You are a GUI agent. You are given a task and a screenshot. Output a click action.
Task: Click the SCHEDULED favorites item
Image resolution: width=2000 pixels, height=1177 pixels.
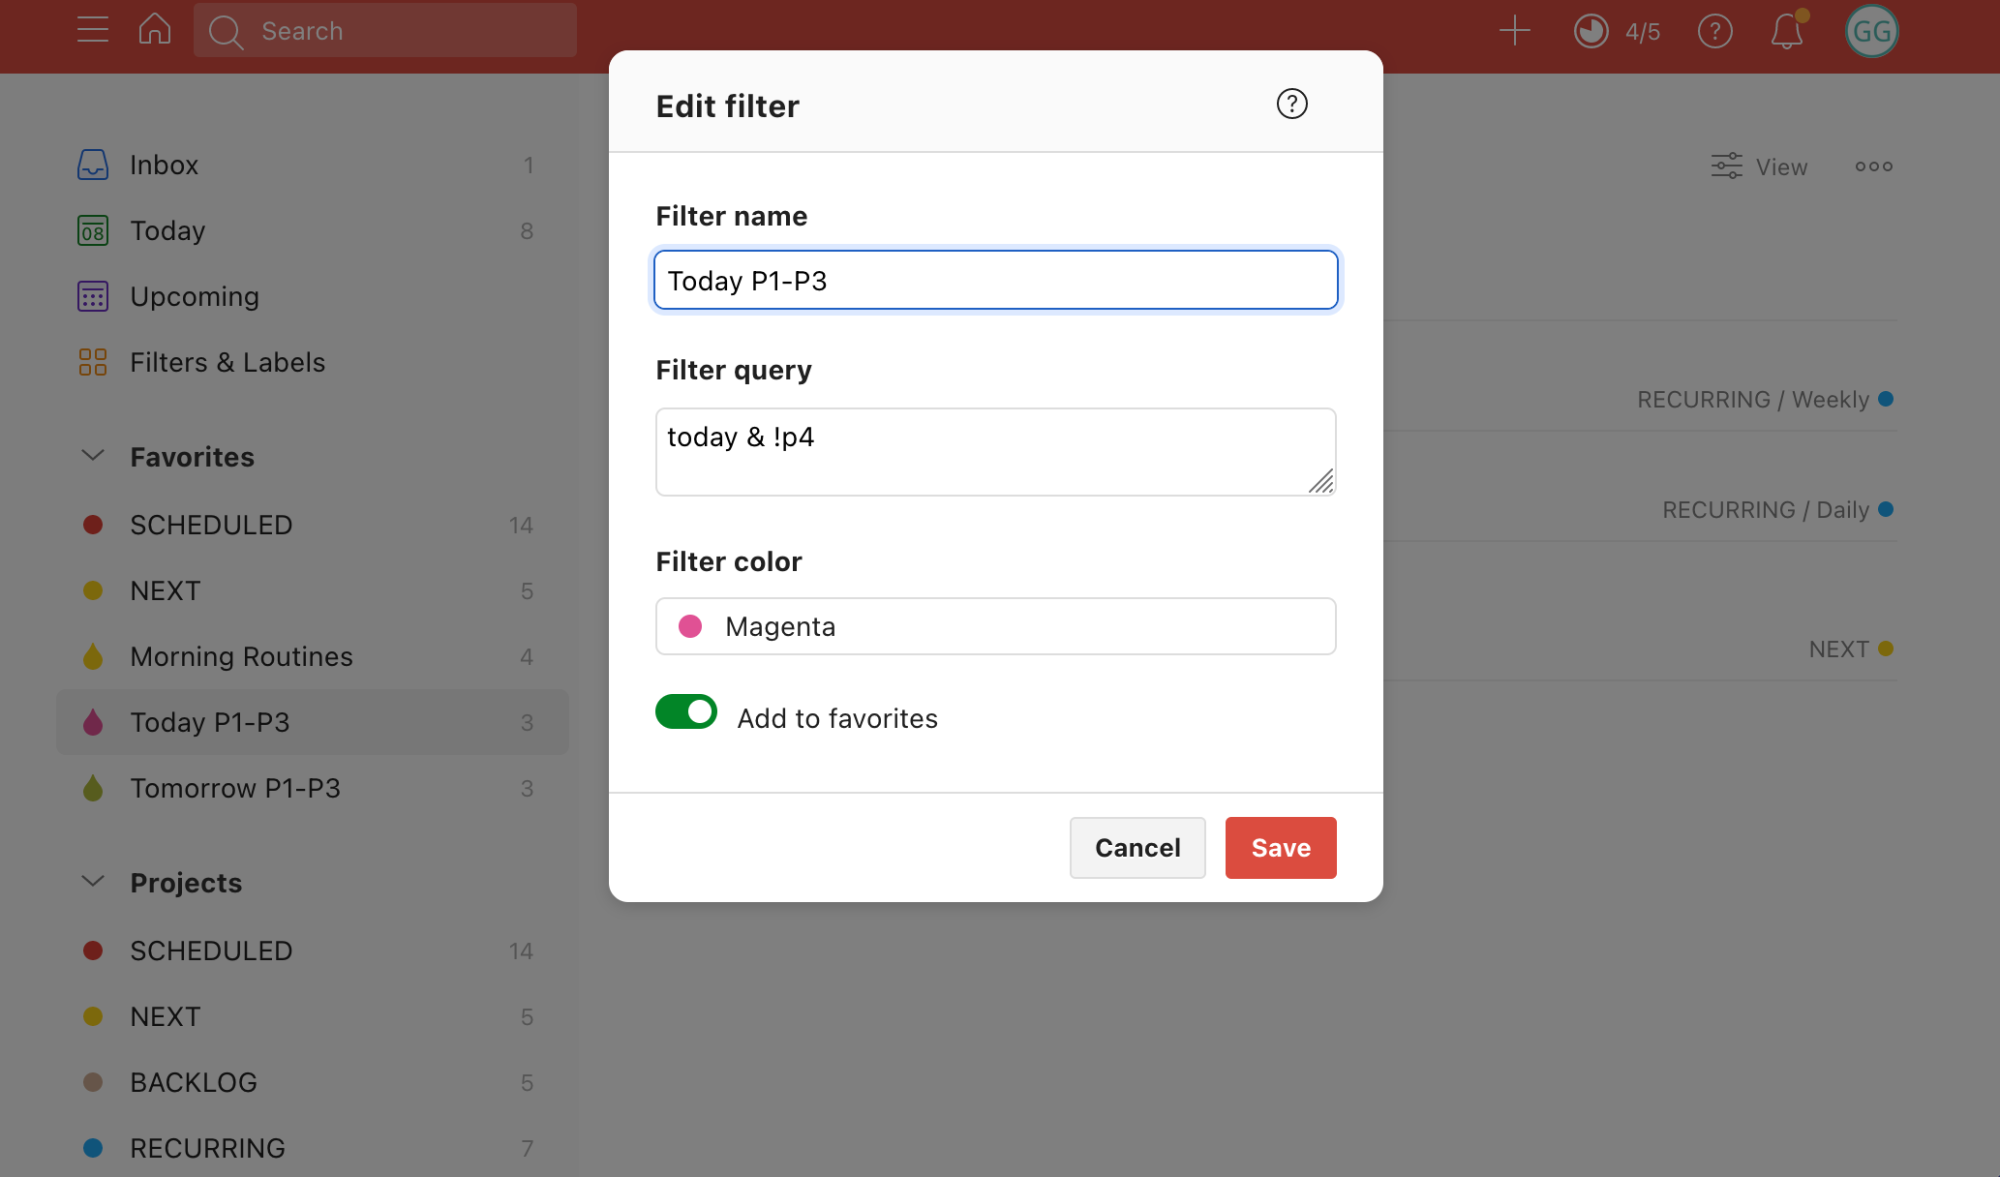coord(211,523)
